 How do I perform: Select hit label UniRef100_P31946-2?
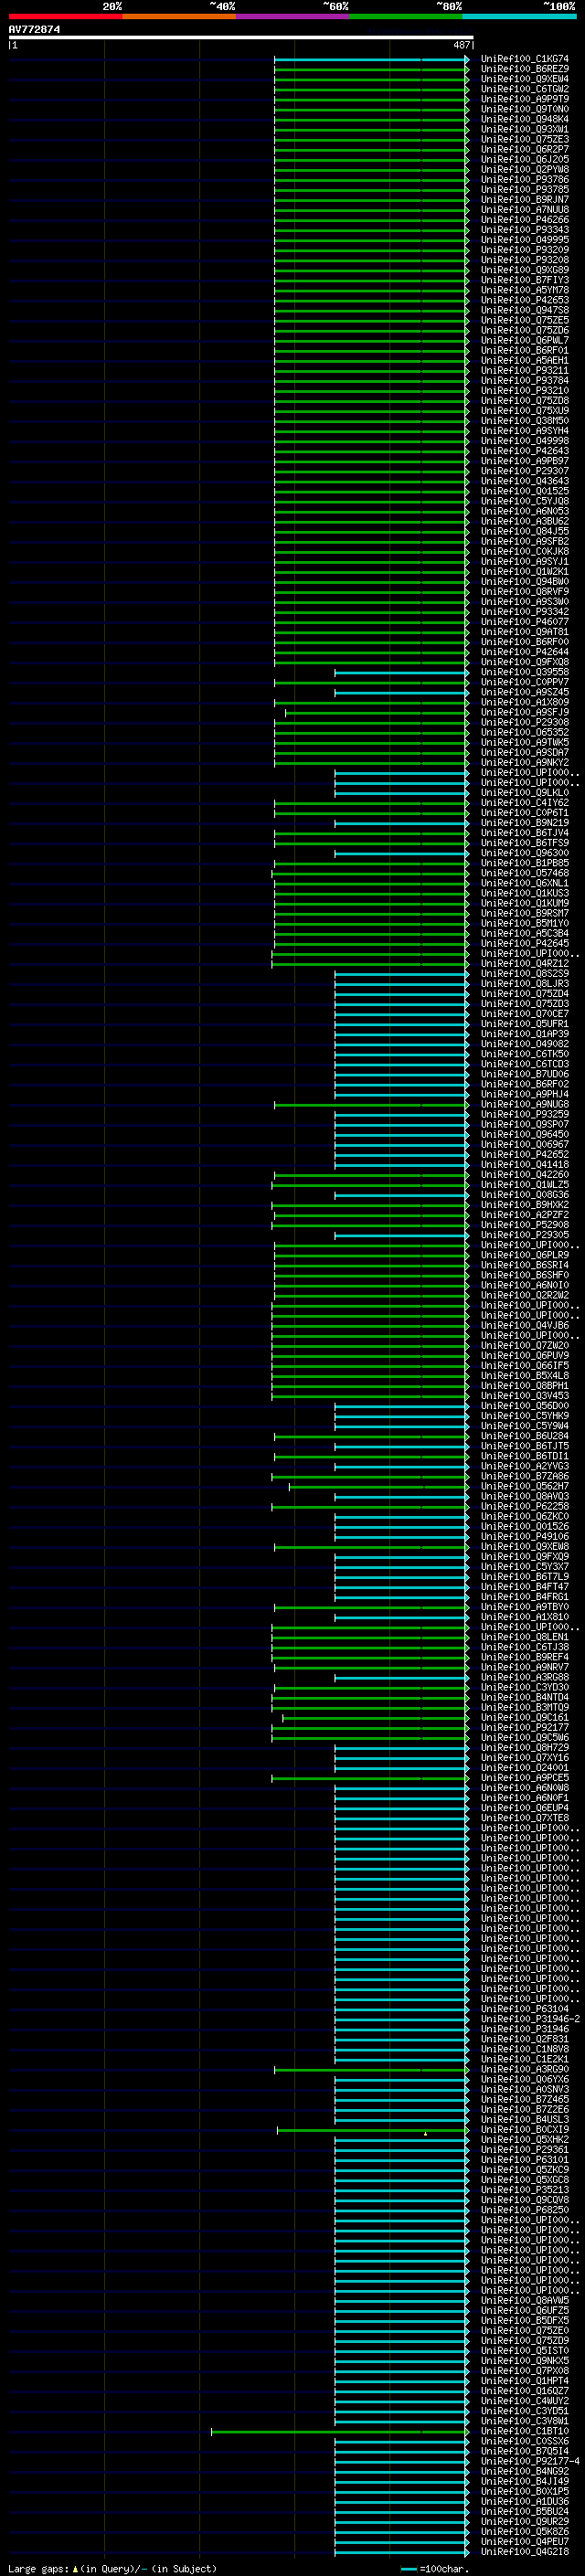(530, 2019)
